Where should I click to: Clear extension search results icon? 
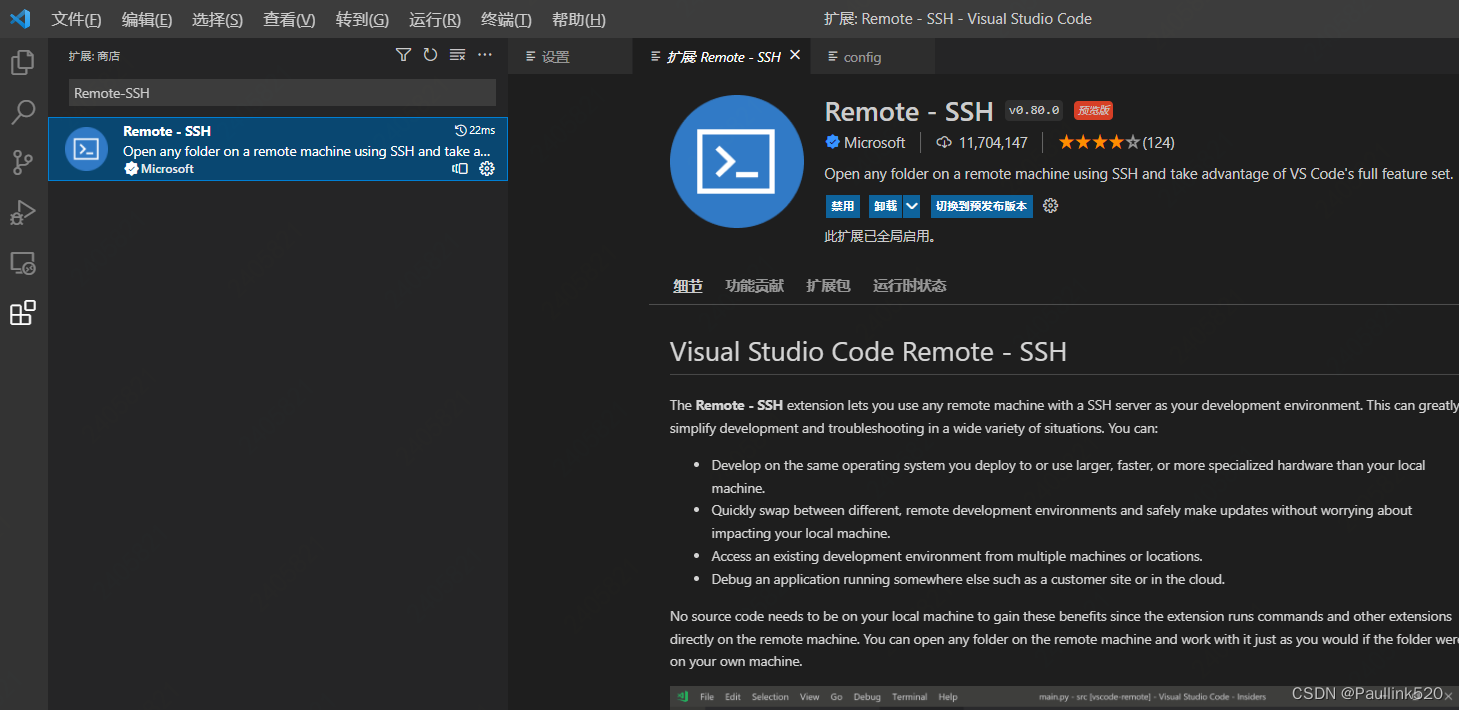click(x=457, y=55)
